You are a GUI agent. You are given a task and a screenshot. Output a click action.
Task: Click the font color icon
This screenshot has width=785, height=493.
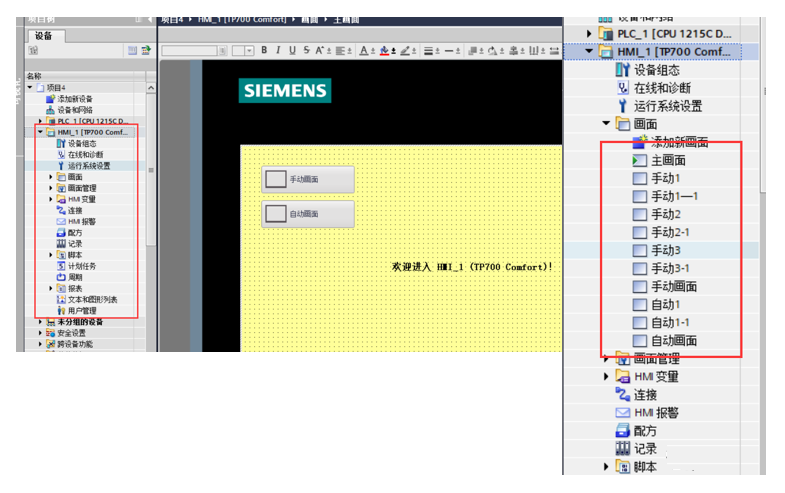[x=364, y=51]
